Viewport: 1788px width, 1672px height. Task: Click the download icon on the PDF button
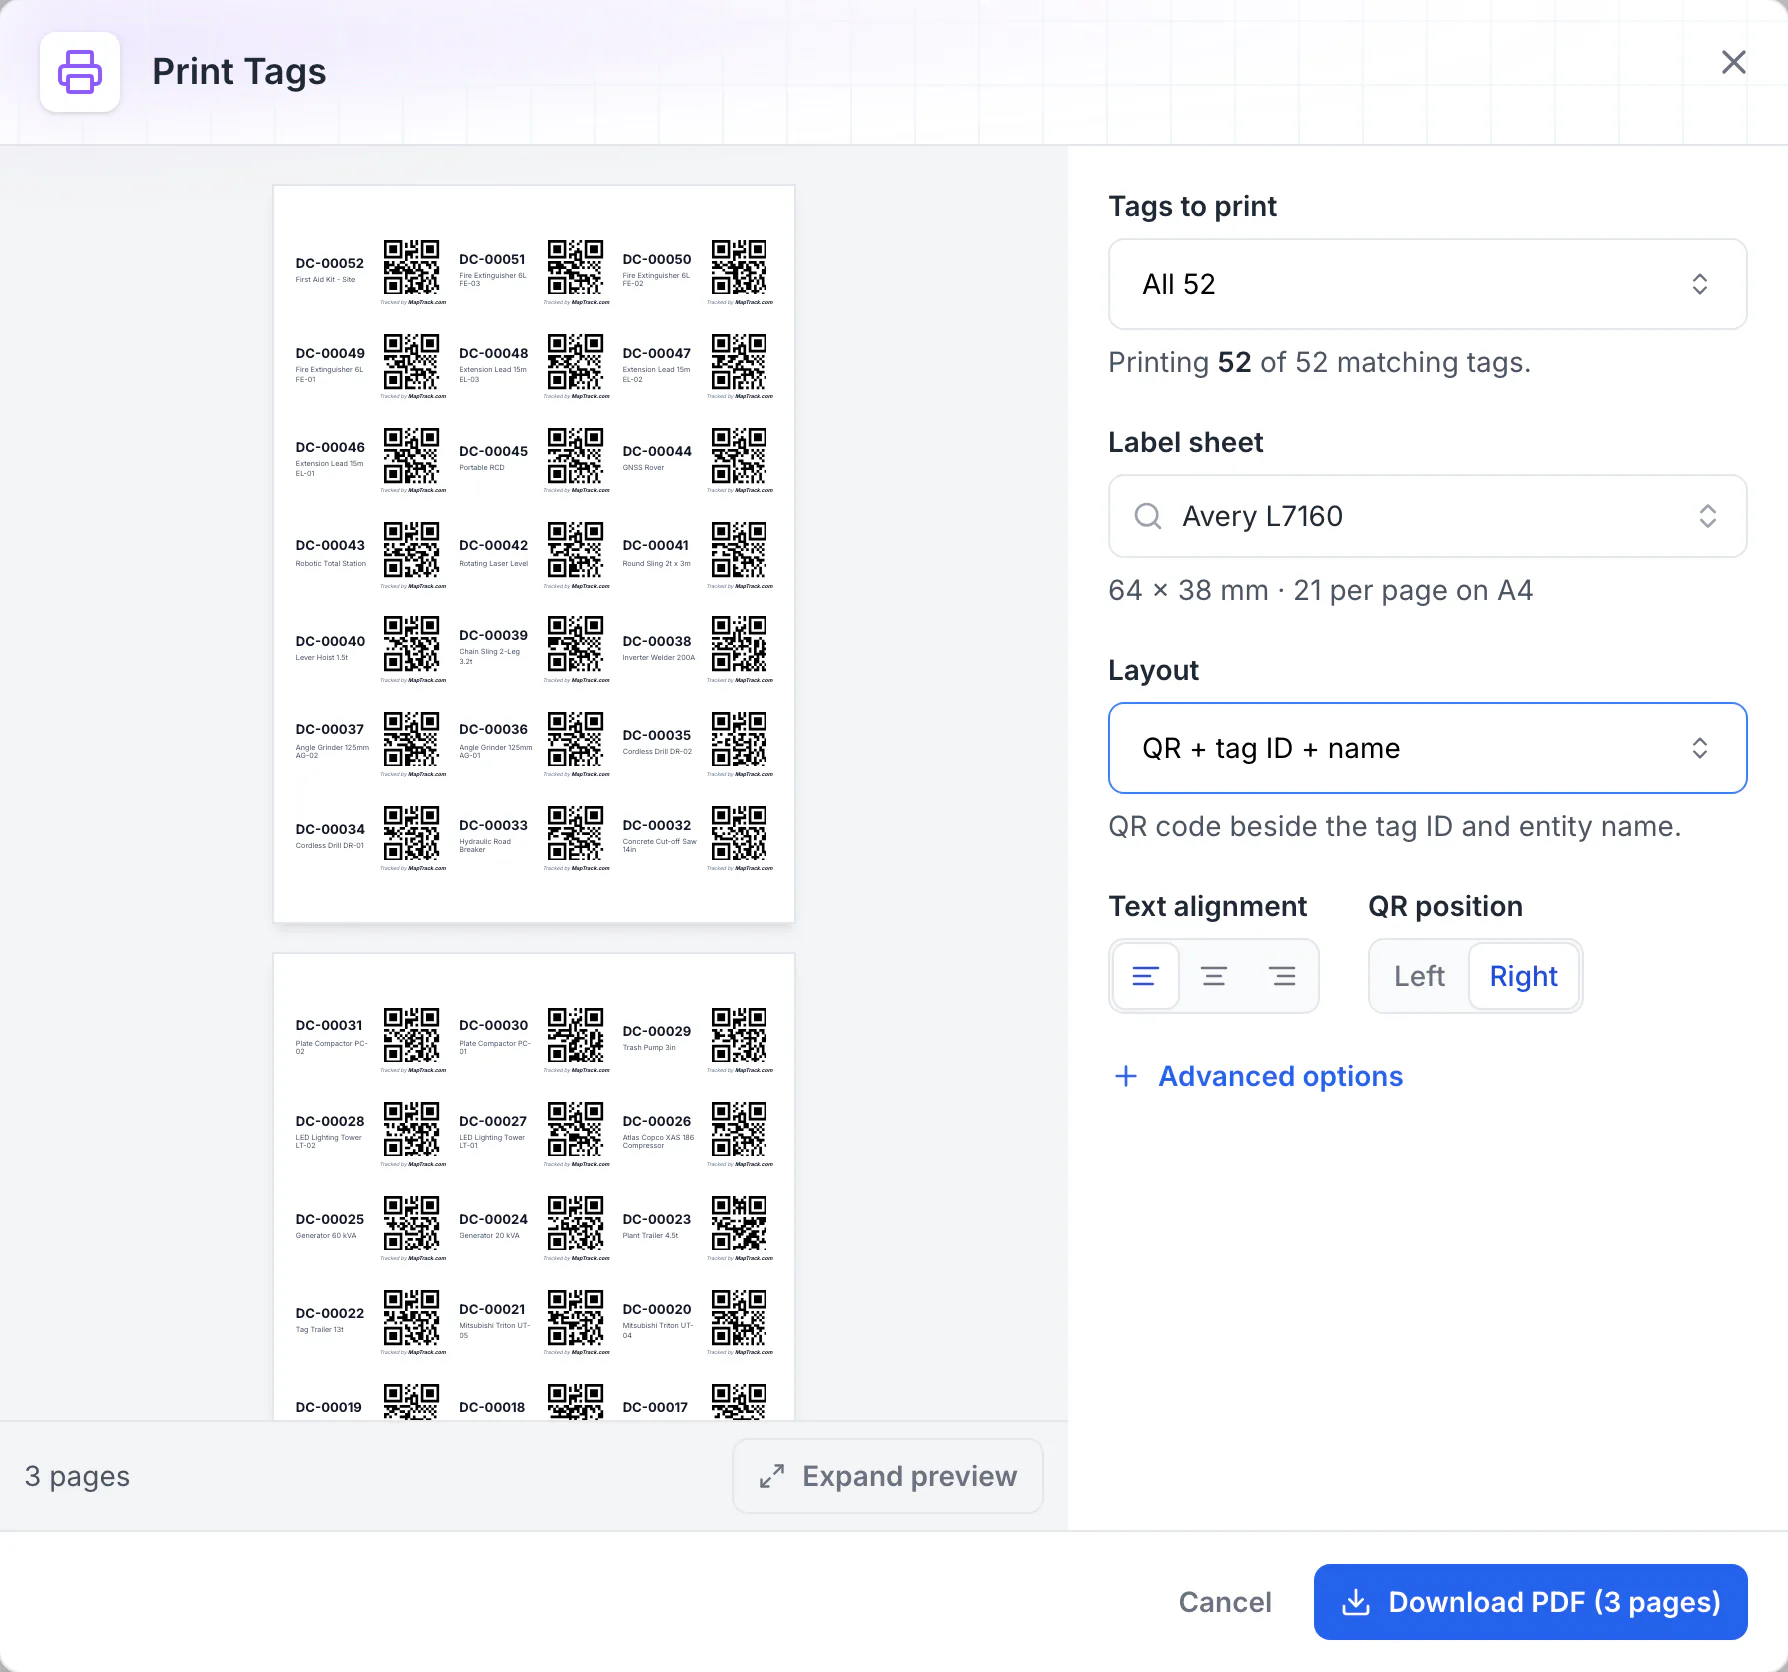click(x=1356, y=1602)
